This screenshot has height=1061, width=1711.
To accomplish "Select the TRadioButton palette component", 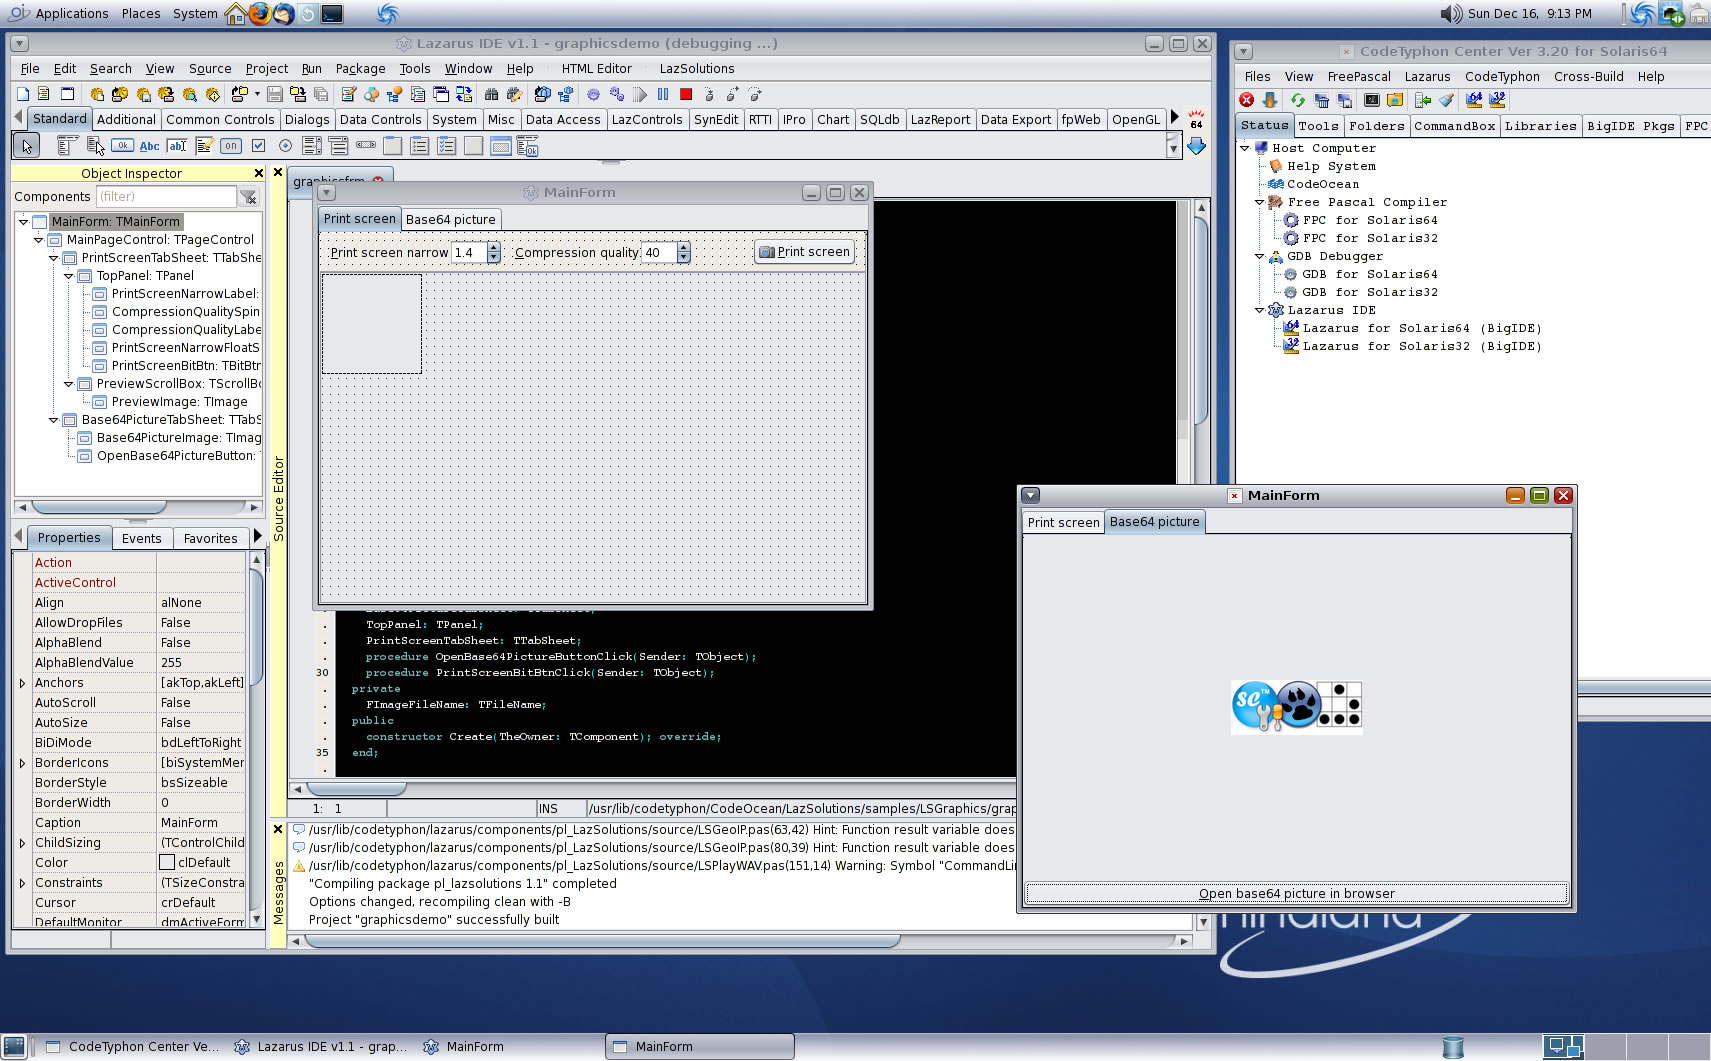I will coord(285,146).
